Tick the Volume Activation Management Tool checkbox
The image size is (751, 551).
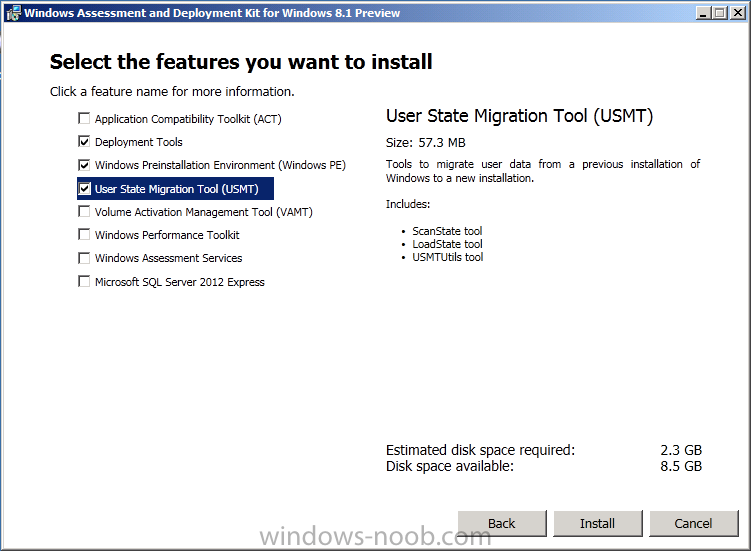(x=84, y=212)
